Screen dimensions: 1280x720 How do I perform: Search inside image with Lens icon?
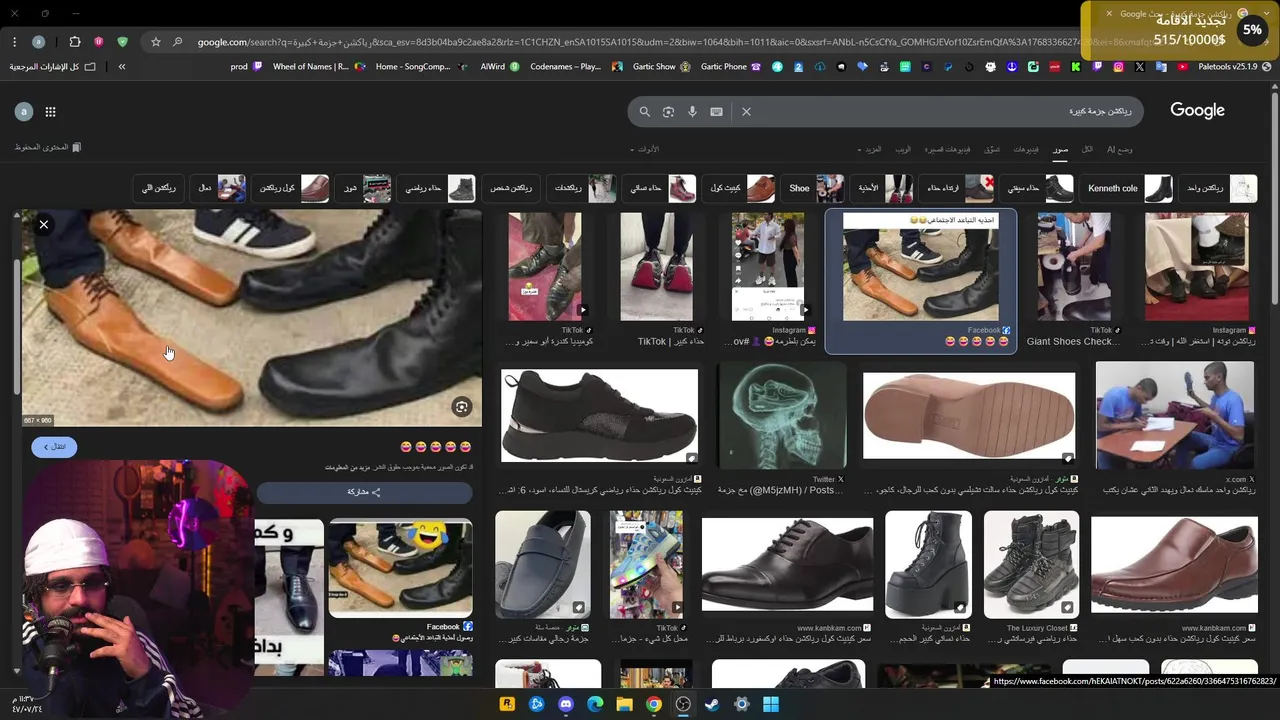coord(461,406)
